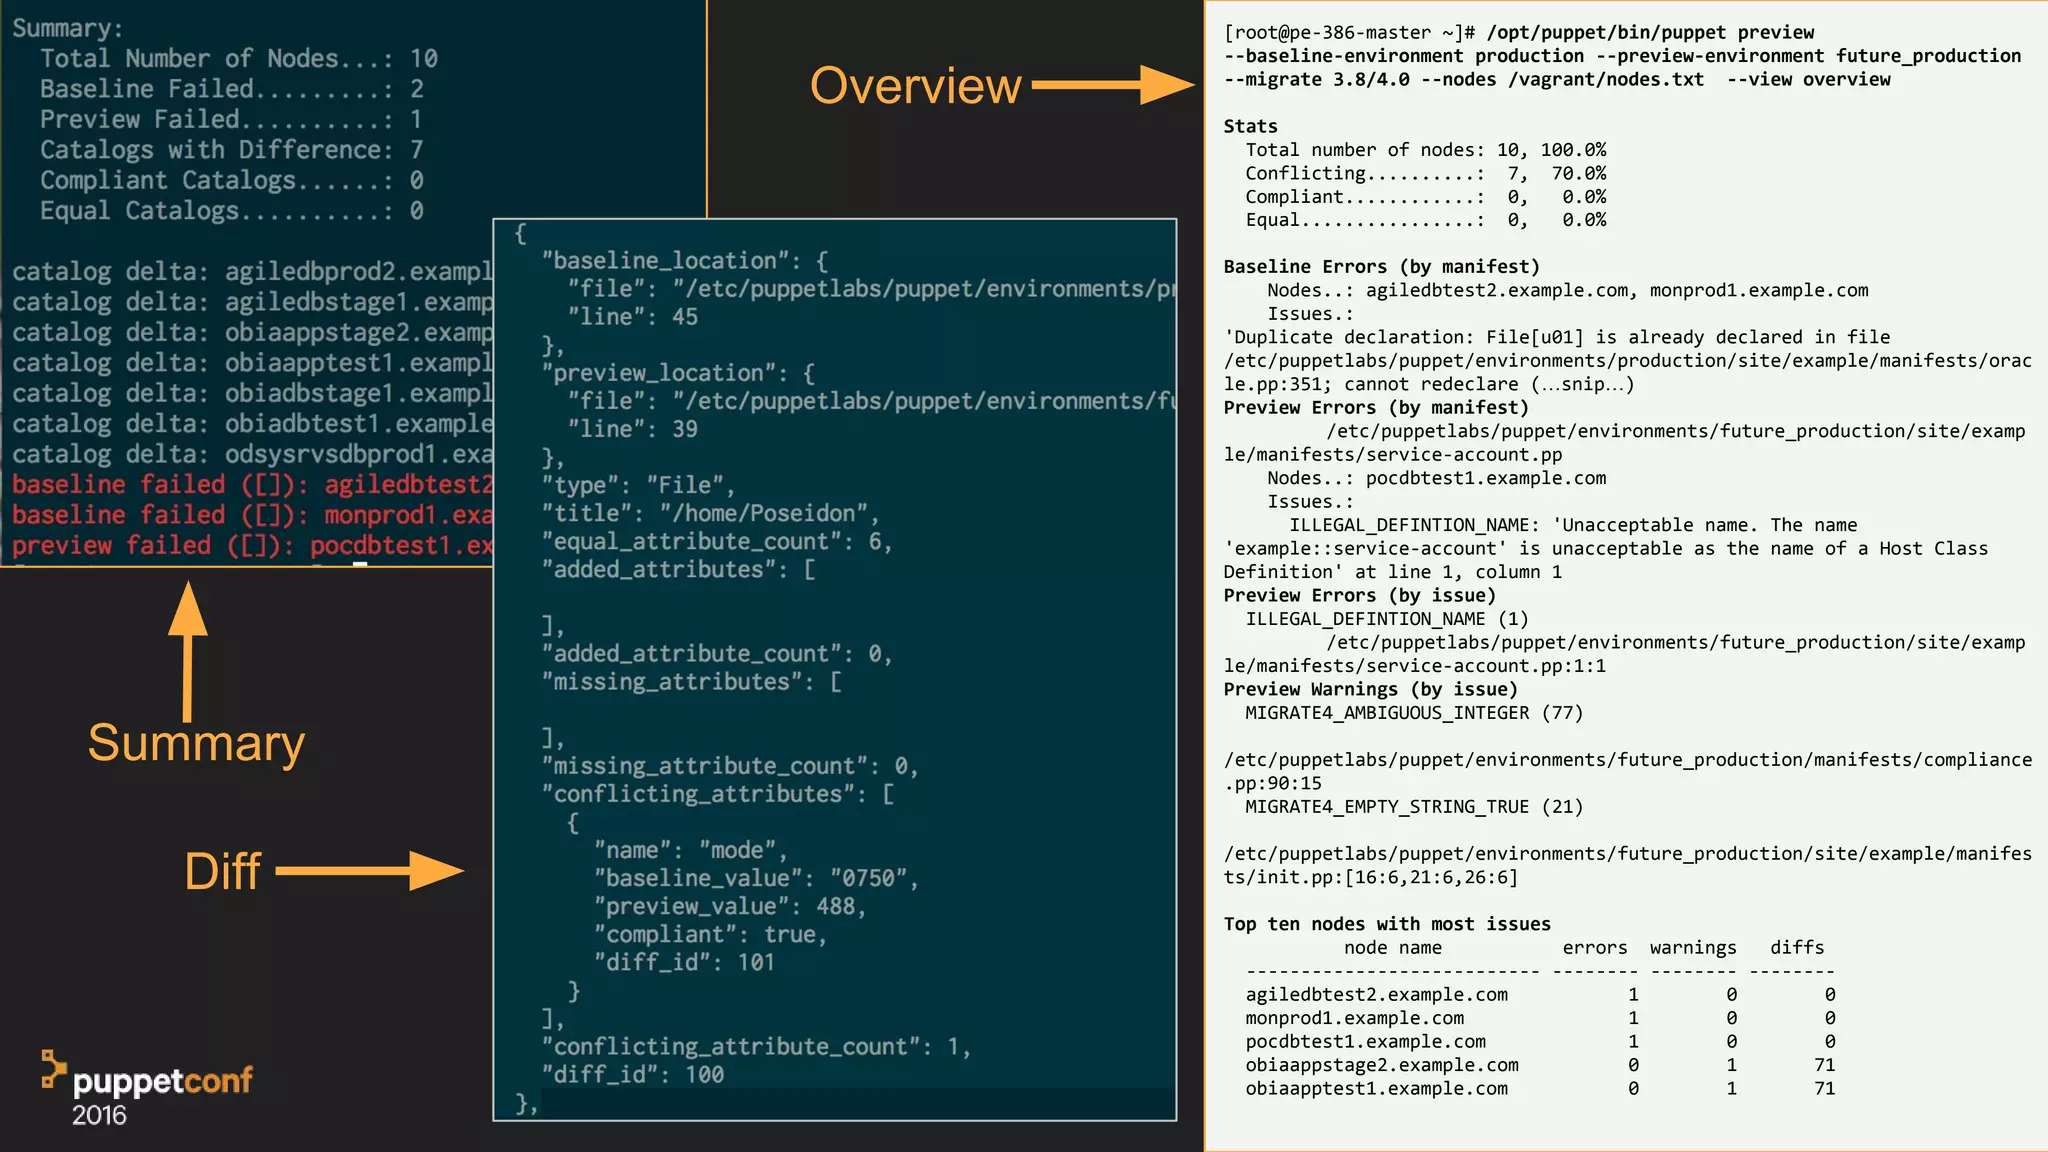Click the 'Summary' heading label
2048x1152 pixels.
click(196, 743)
